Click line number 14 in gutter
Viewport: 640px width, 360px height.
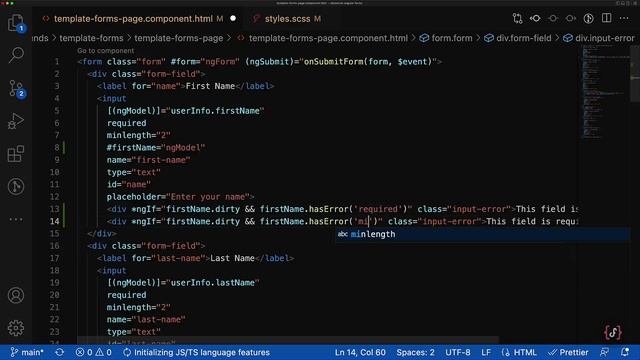coord(54,221)
